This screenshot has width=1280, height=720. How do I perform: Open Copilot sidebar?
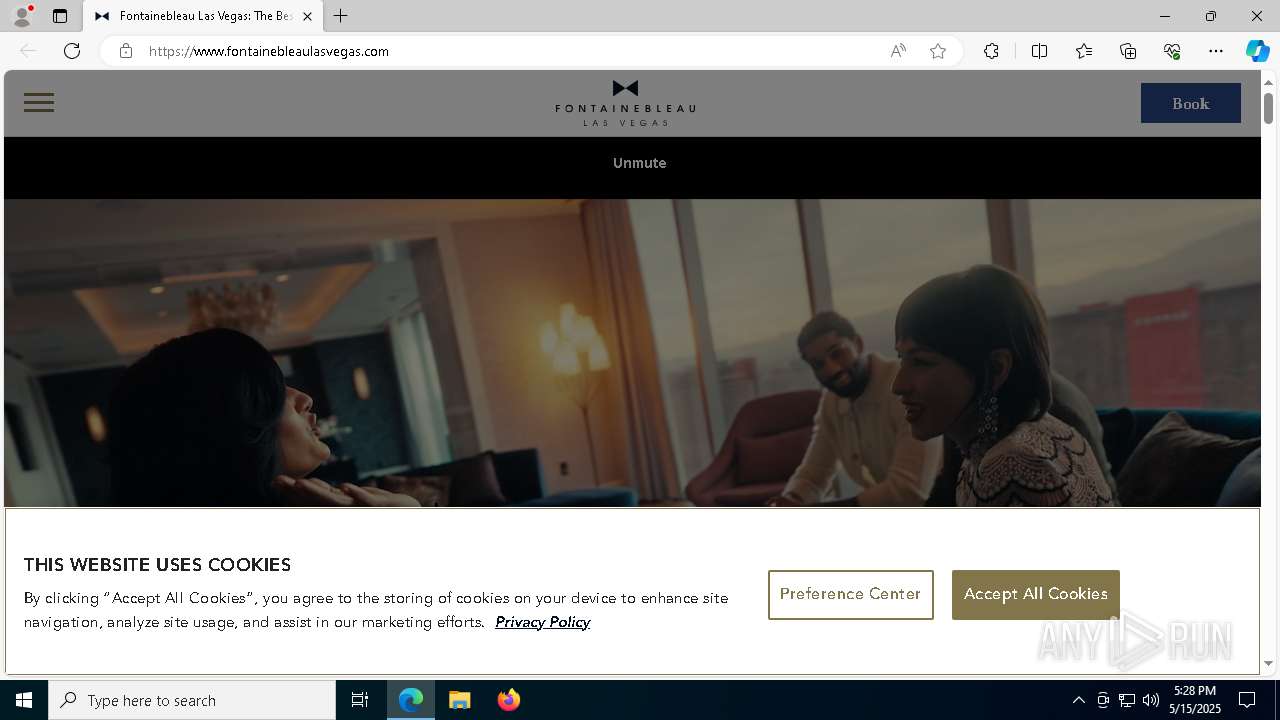[x=1257, y=51]
